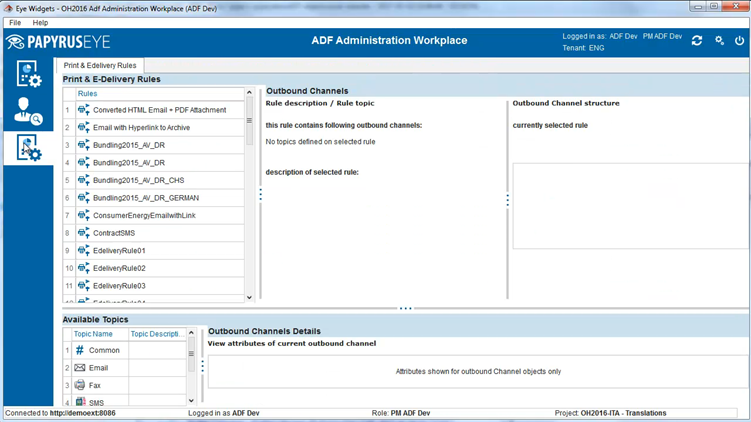Select the SMS topic name
751x422 pixels.
click(96, 403)
